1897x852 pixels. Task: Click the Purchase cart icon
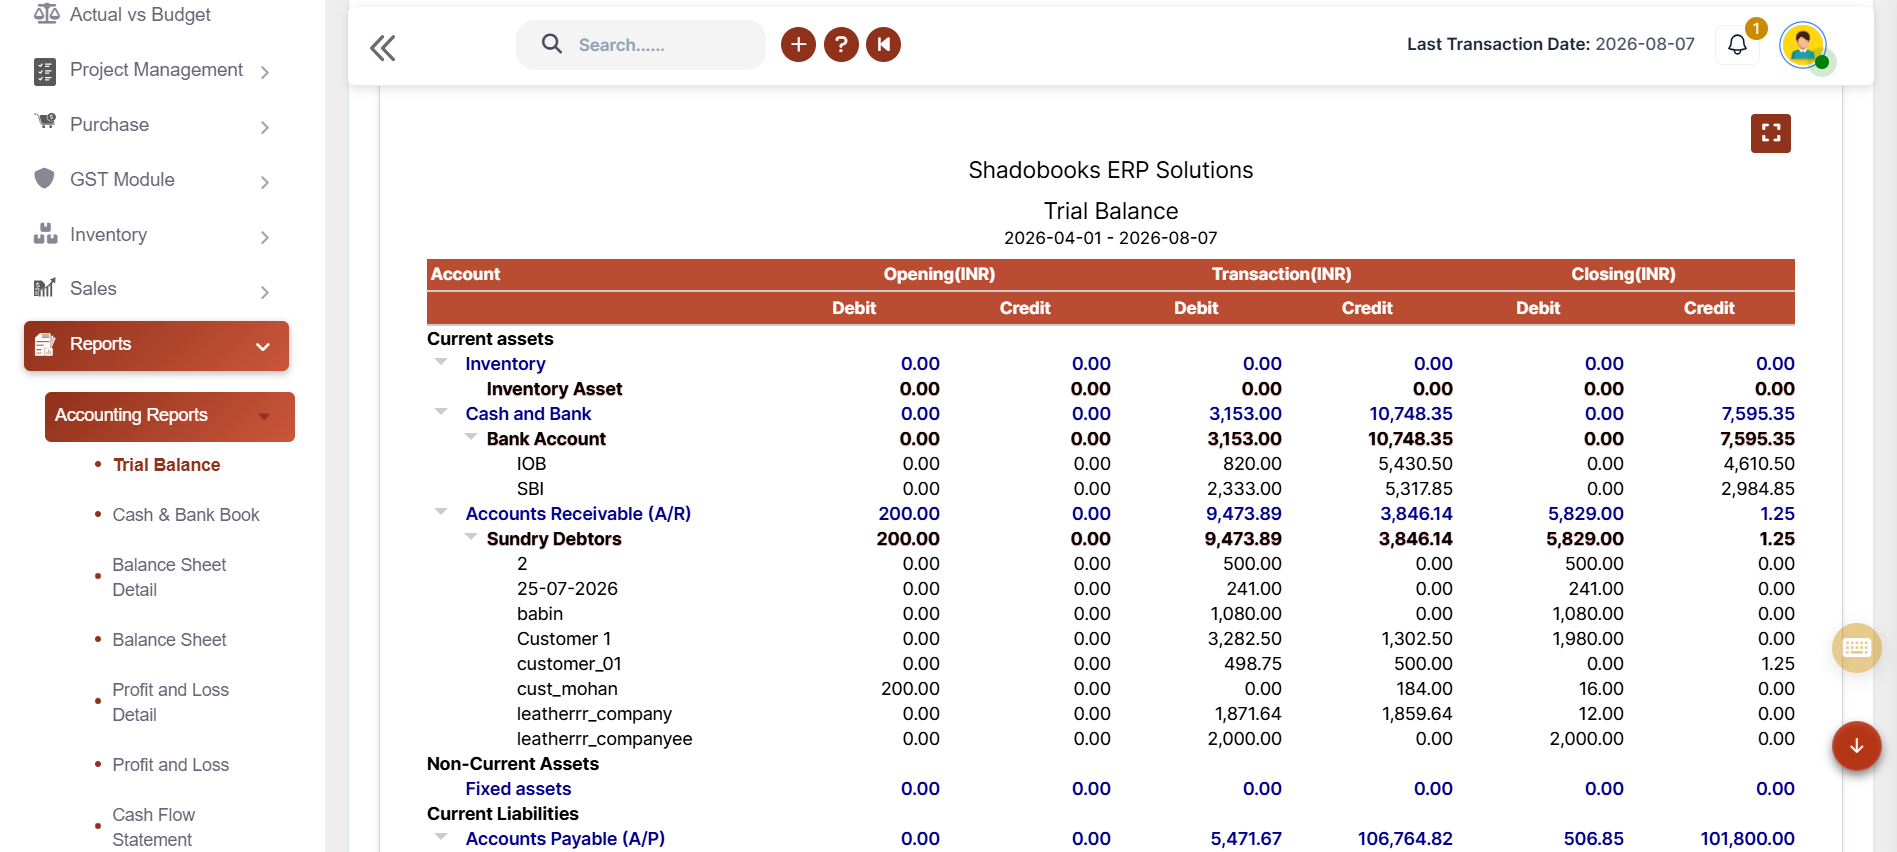(45, 122)
